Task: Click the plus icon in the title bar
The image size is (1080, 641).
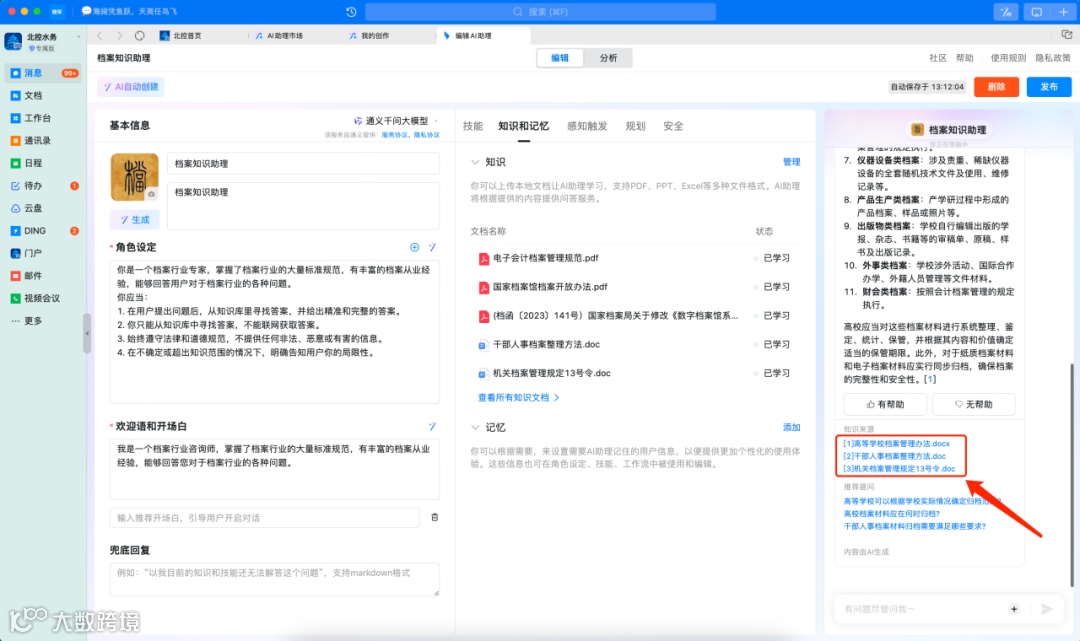Action: pos(1063,12)
